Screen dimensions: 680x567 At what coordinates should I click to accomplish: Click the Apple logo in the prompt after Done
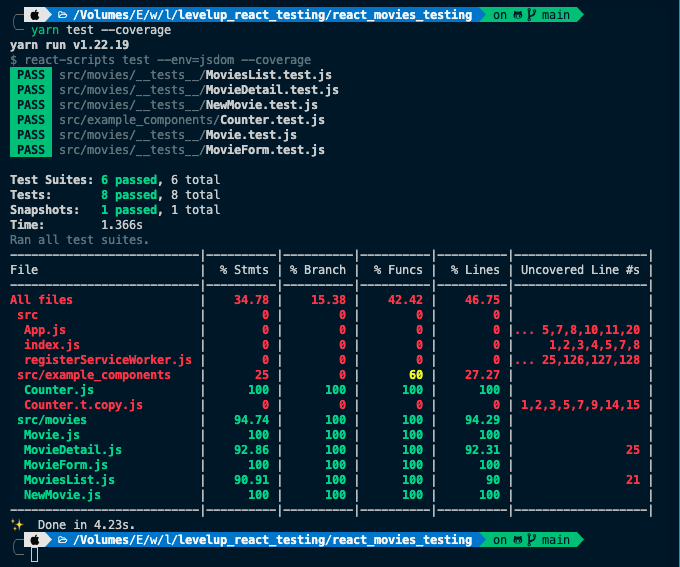coord(35,540)
